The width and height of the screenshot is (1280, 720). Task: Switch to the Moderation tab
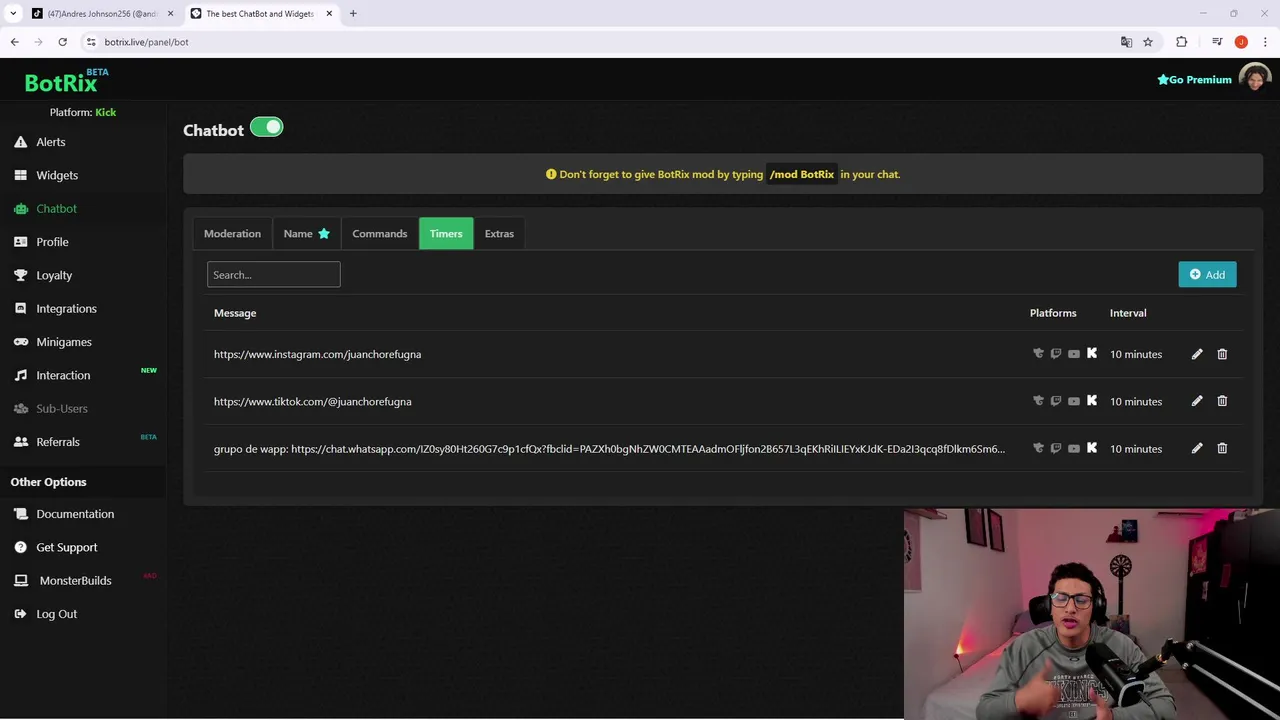click(x=232, y=233)
